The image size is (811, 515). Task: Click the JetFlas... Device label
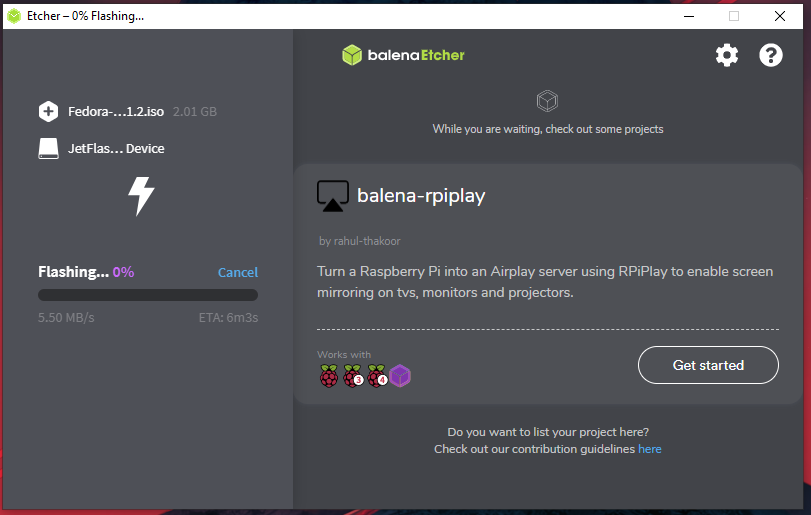point(116,148)
